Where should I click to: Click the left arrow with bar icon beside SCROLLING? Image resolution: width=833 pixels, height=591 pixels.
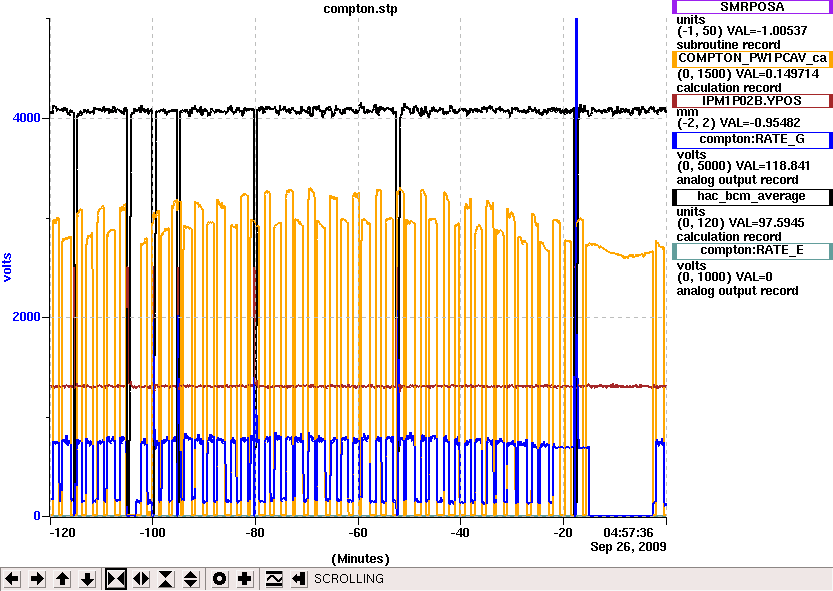(299, 579)
